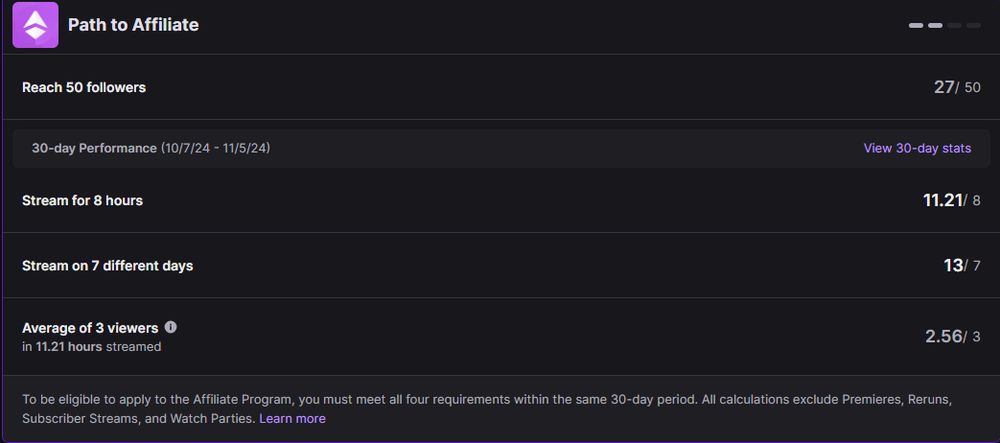Click the 30-day Performance date range header

click(151, 148)
